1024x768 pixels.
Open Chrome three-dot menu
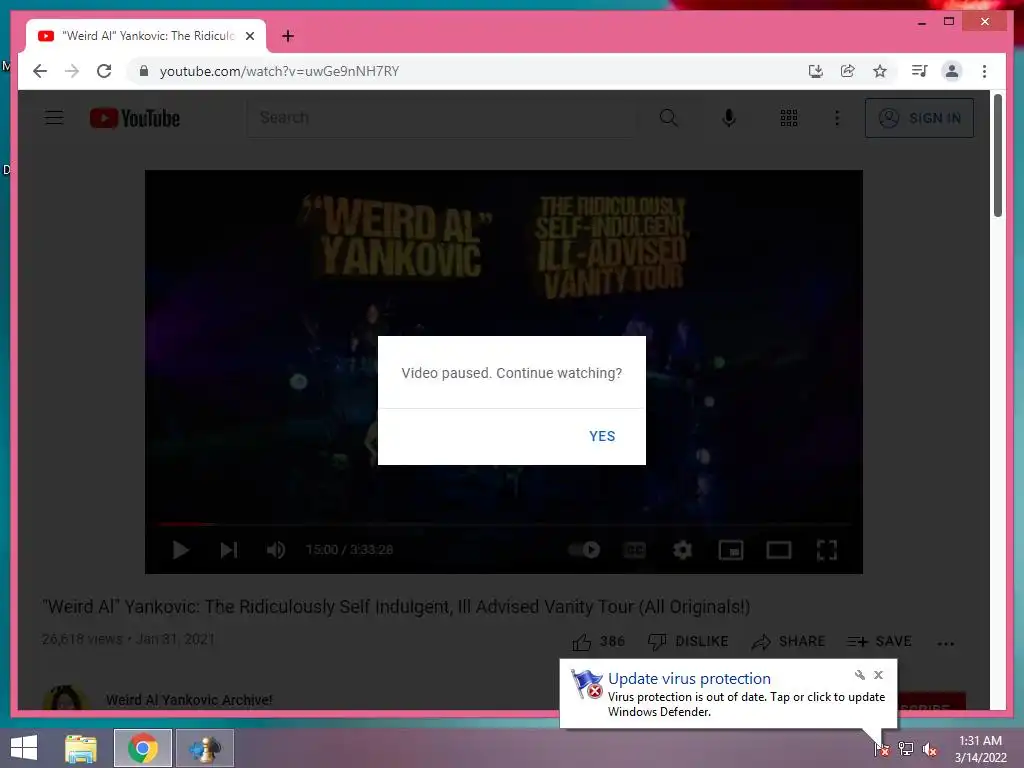click(984, 71)
